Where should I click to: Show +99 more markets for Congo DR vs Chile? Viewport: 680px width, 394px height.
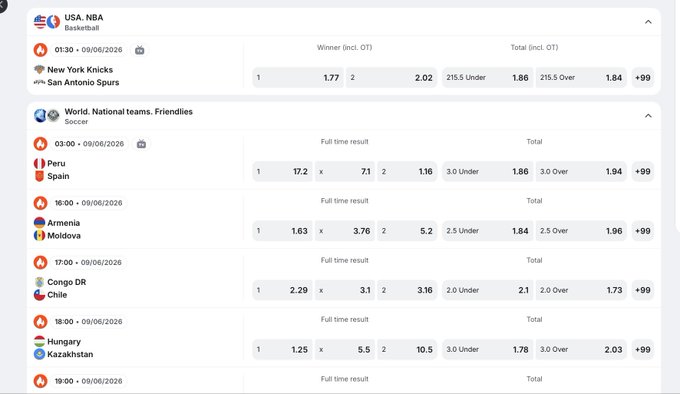tap(643, 290)
